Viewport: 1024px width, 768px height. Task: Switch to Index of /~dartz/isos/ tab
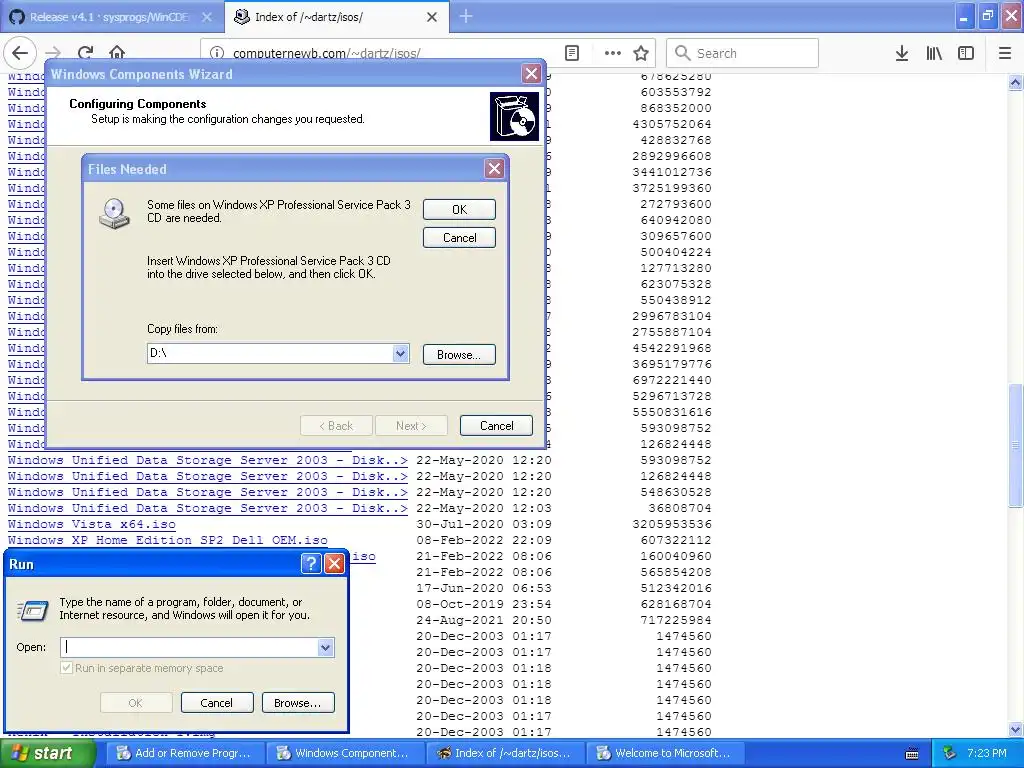point(336,17)
